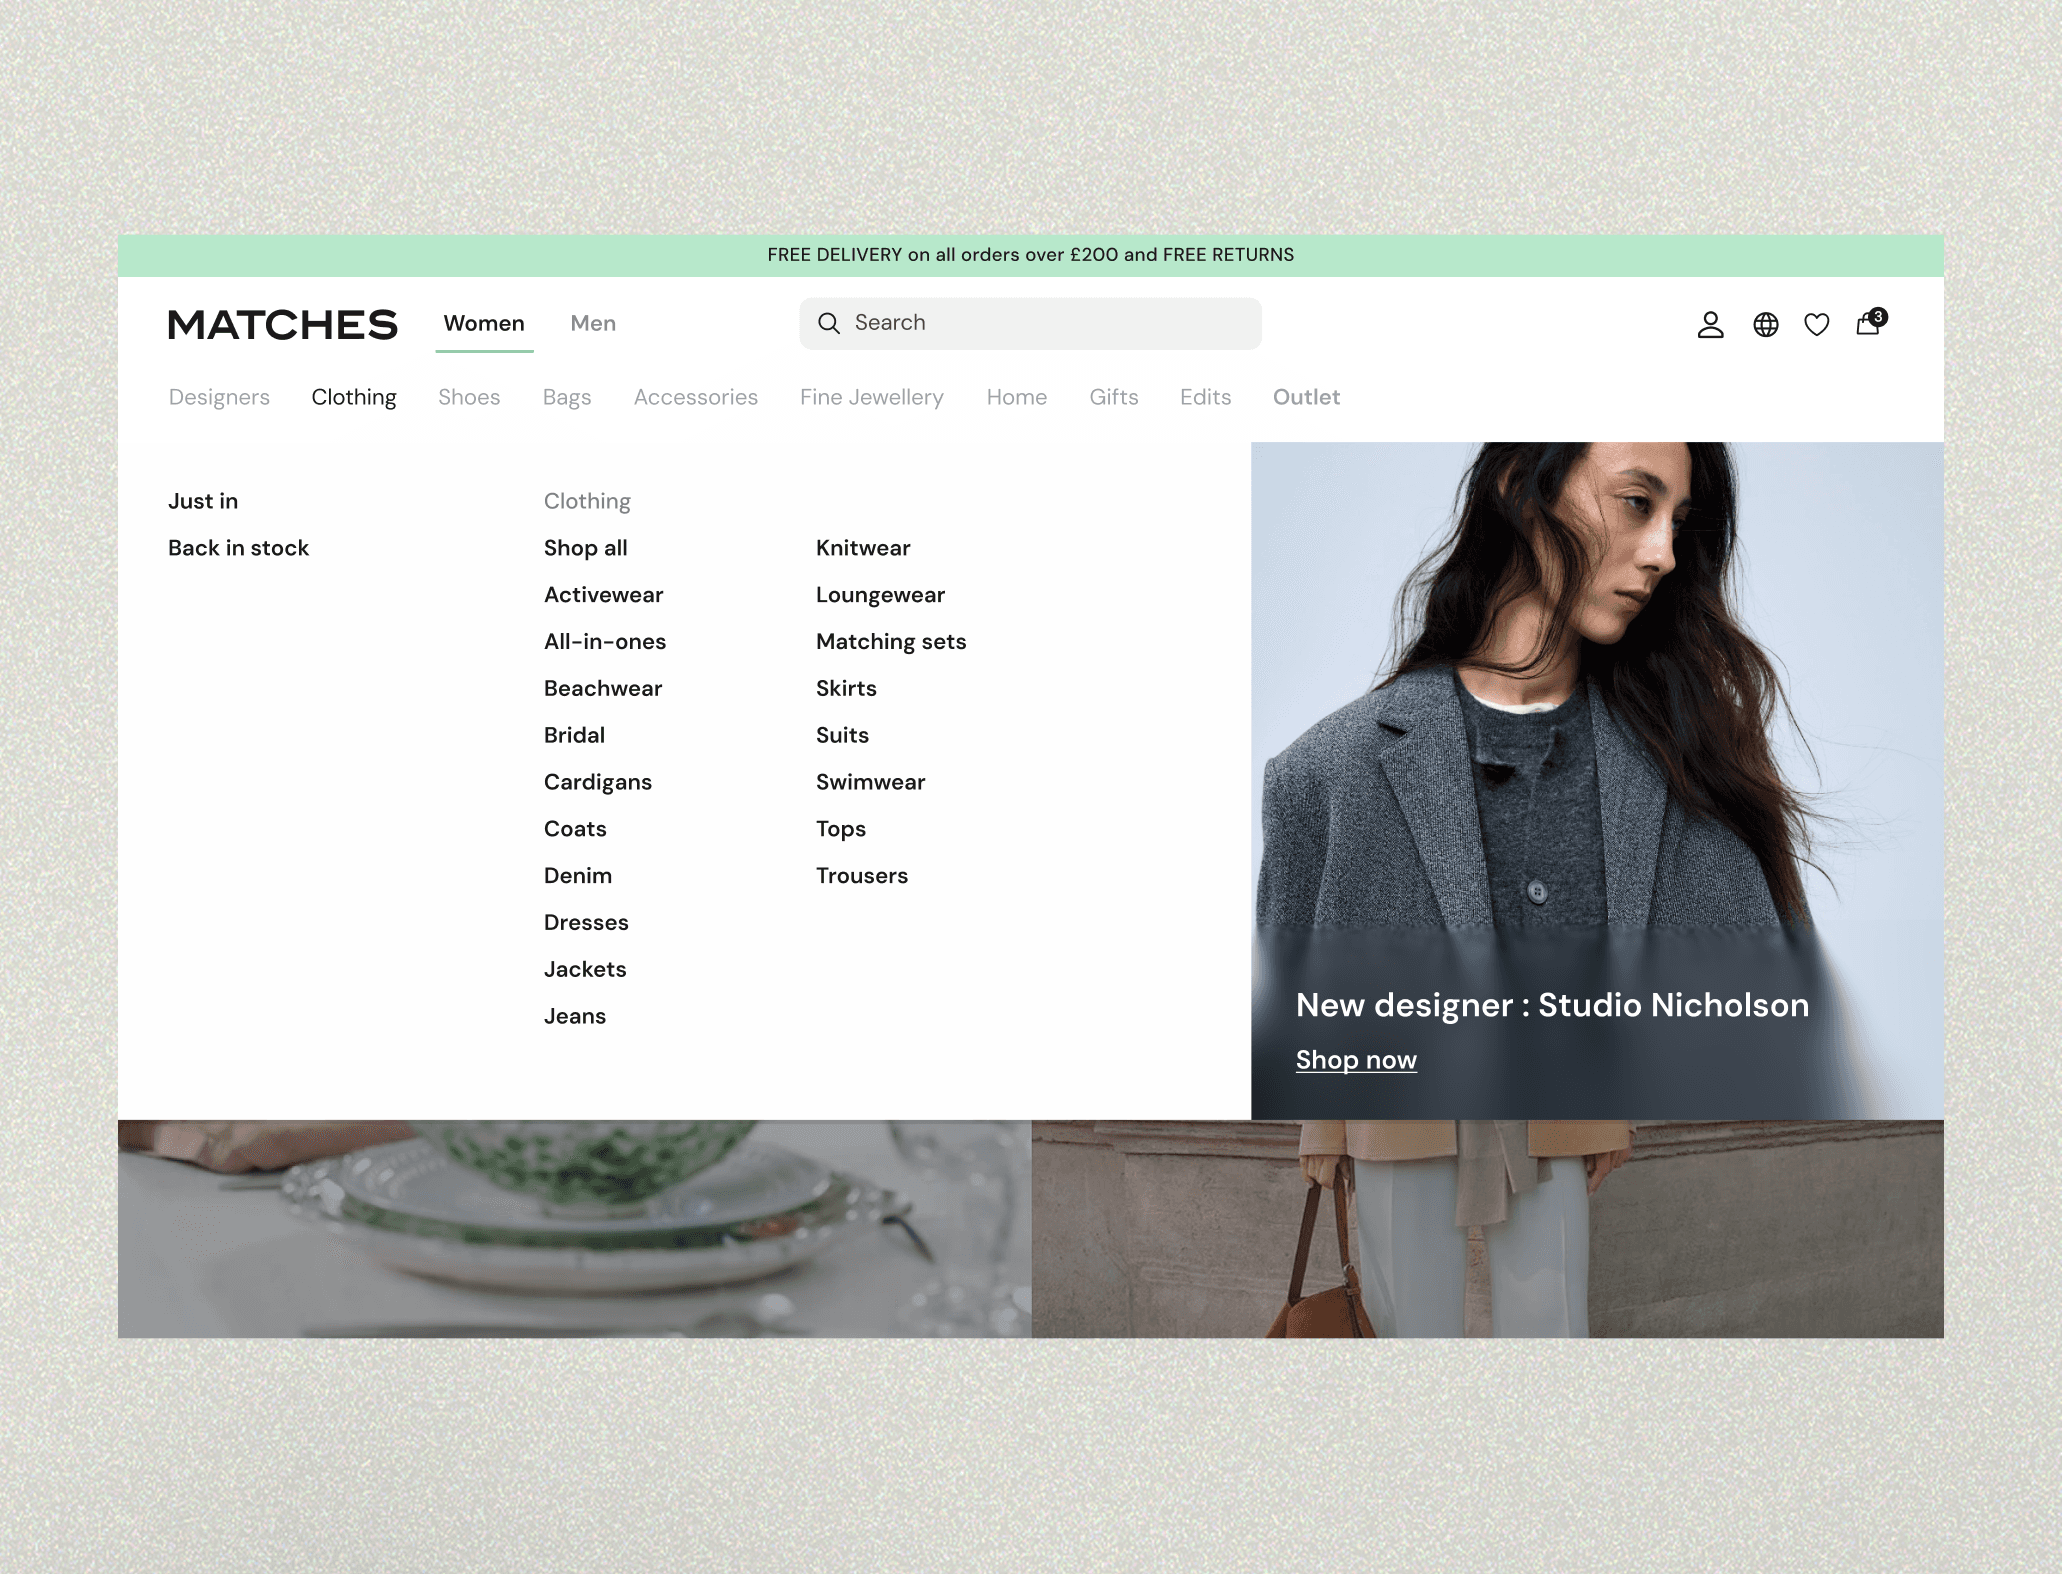Click the MATCHES logo
2062x1574 pixels.
(283, 324)
